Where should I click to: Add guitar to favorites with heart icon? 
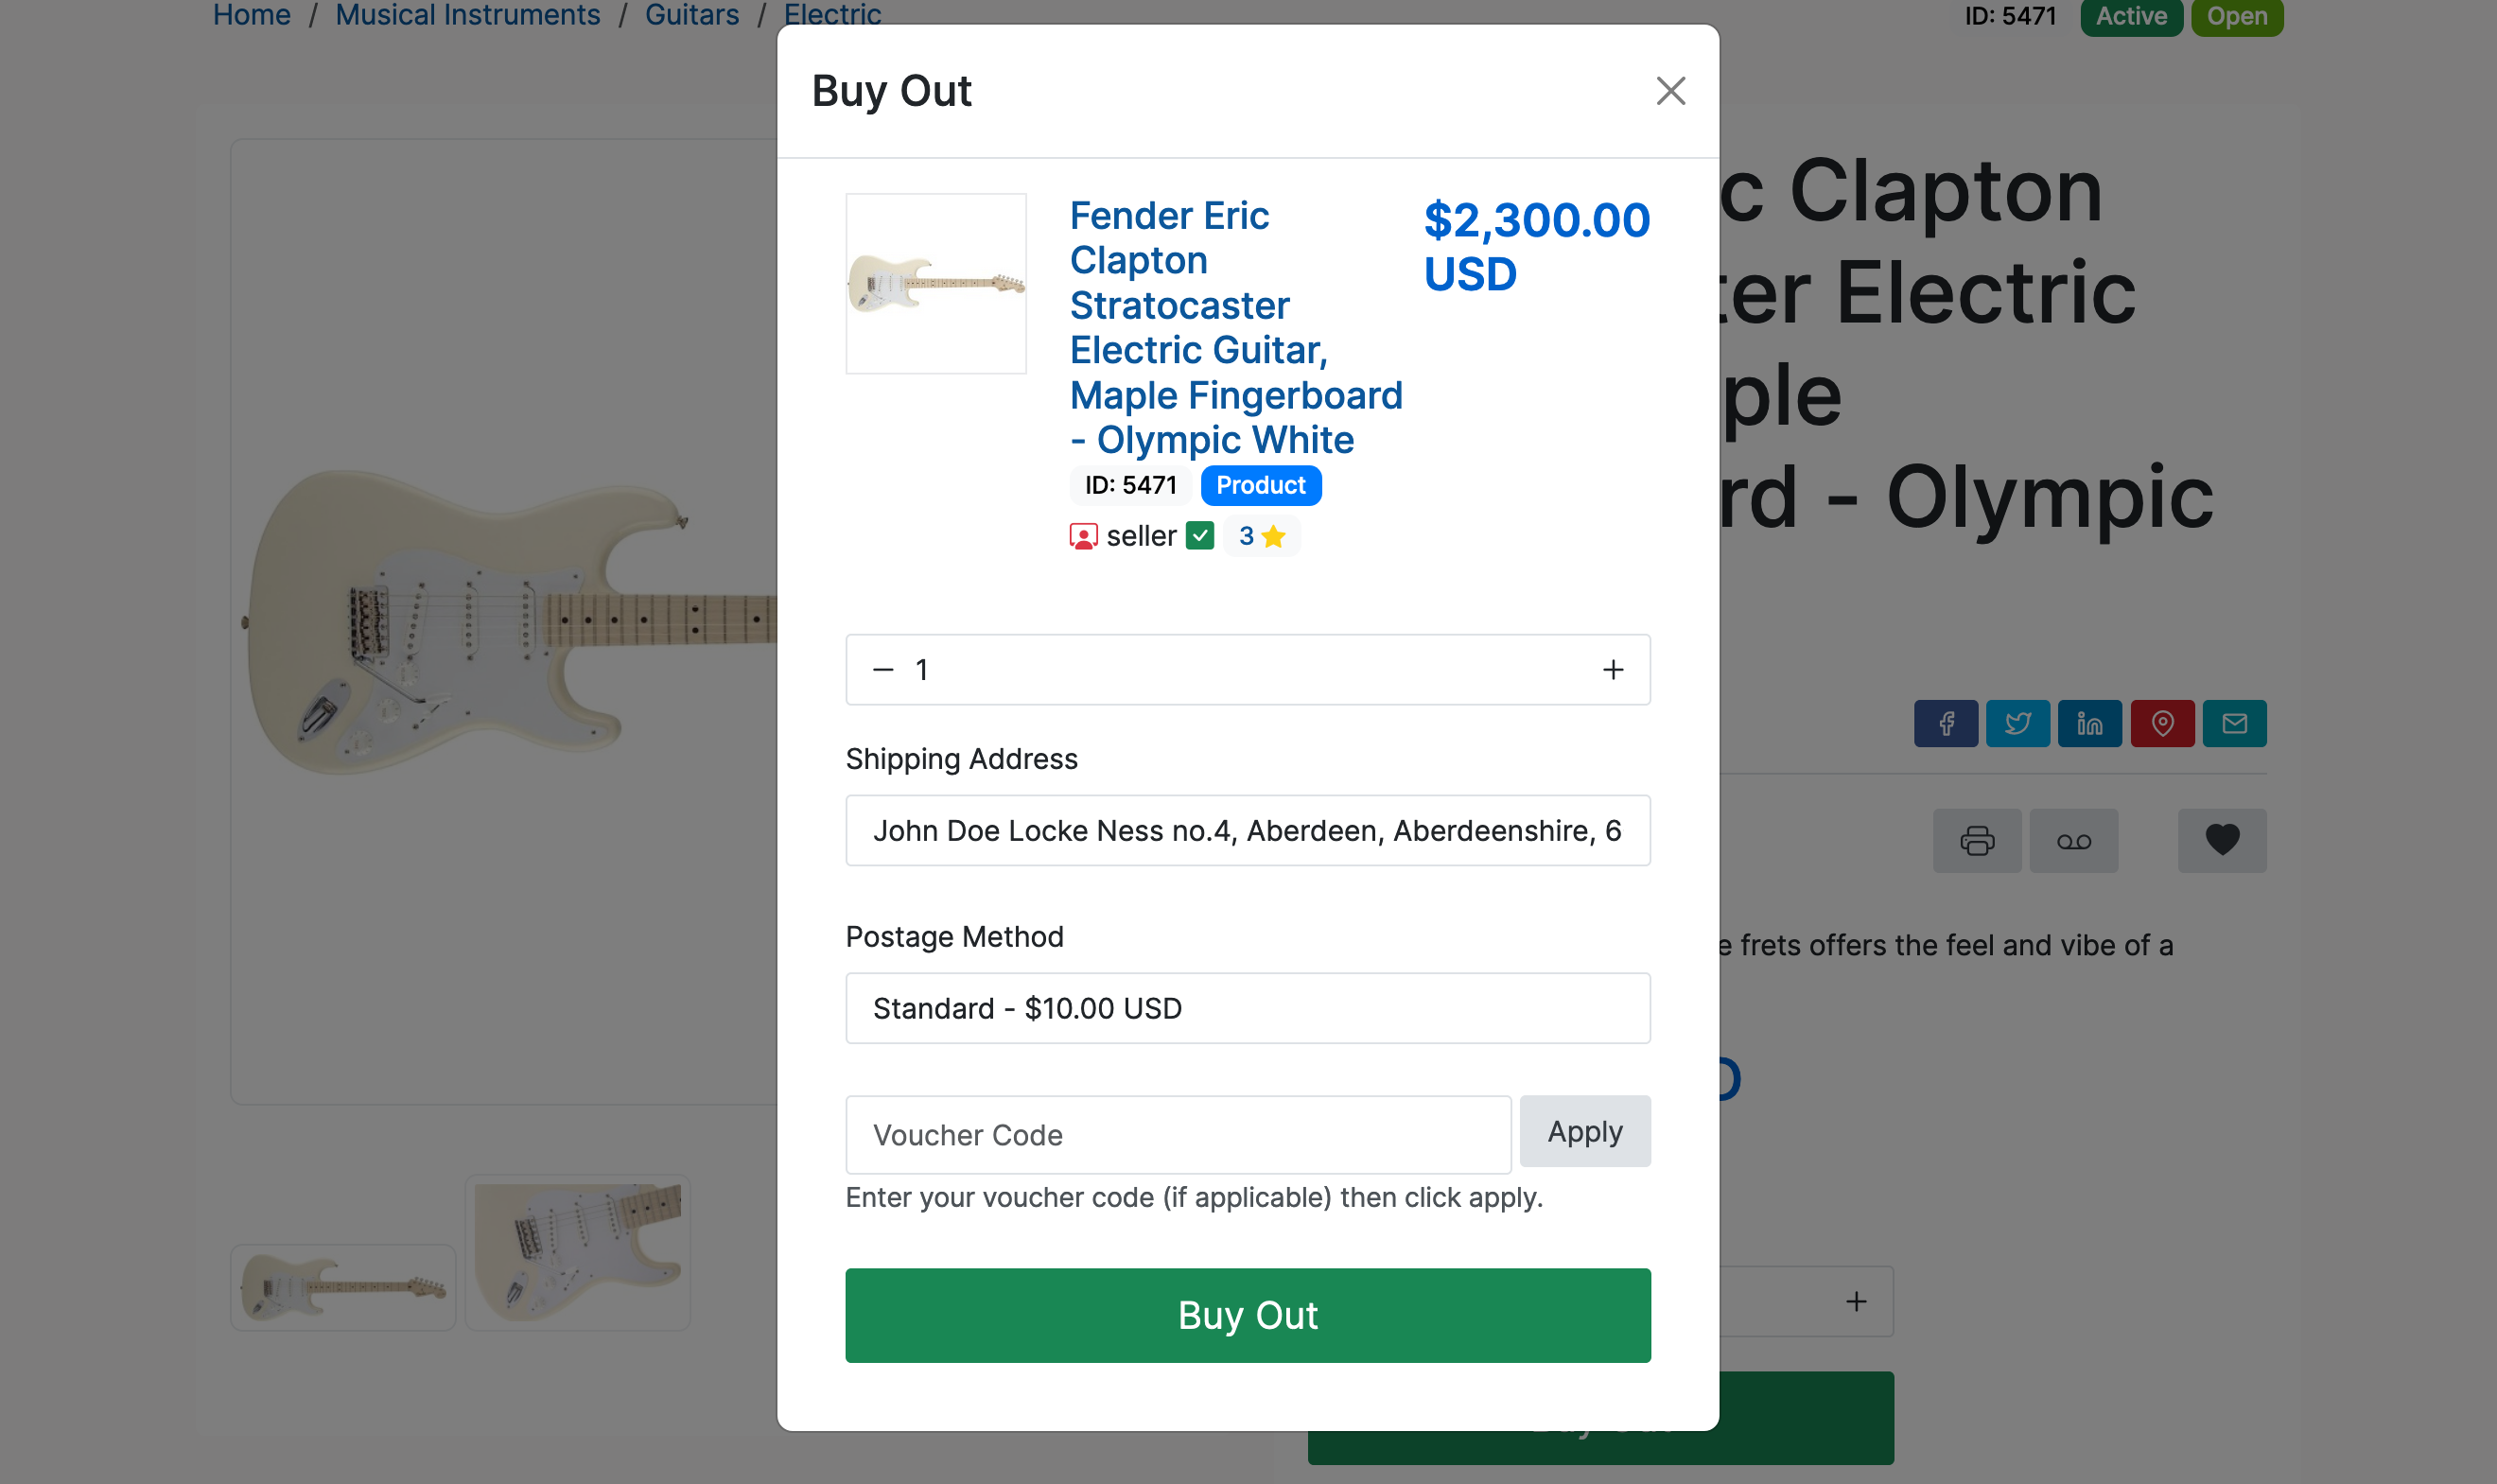tap(2221, 840)
